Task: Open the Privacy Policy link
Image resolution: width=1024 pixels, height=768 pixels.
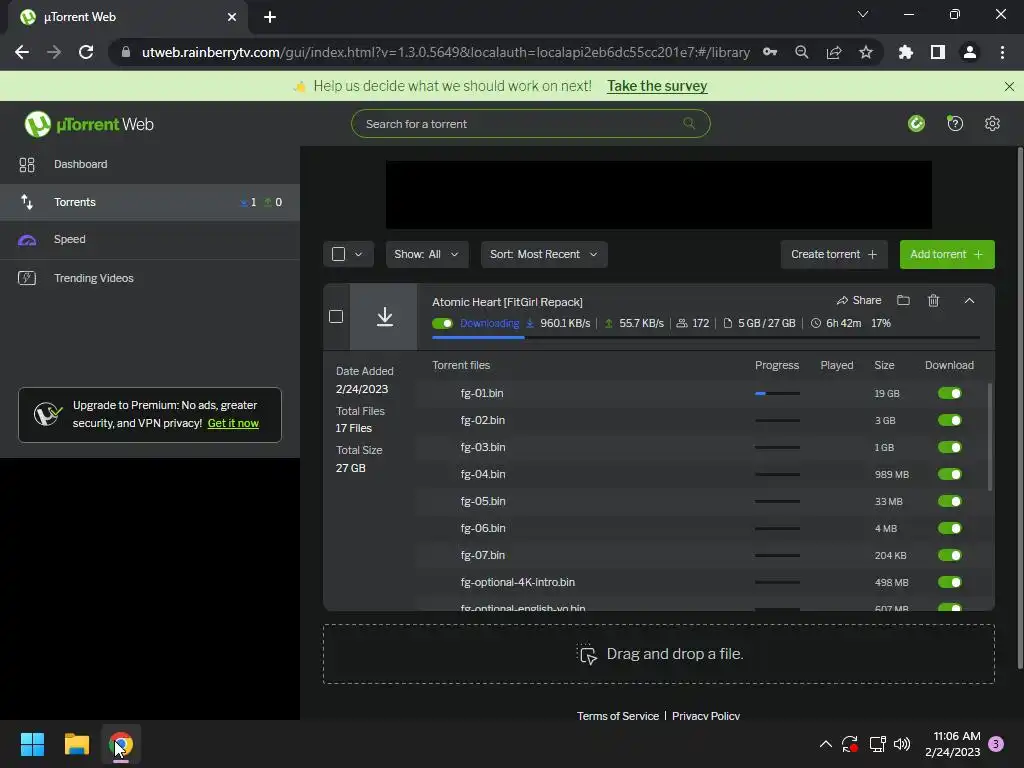Action: click(706, 716)
